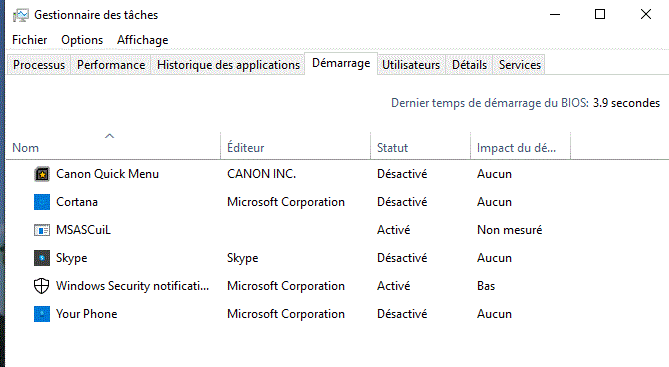This screenshot has height=367, width=669.
Task: Select Windows Security notificati... entry name
Action: [x=133, y=286]
